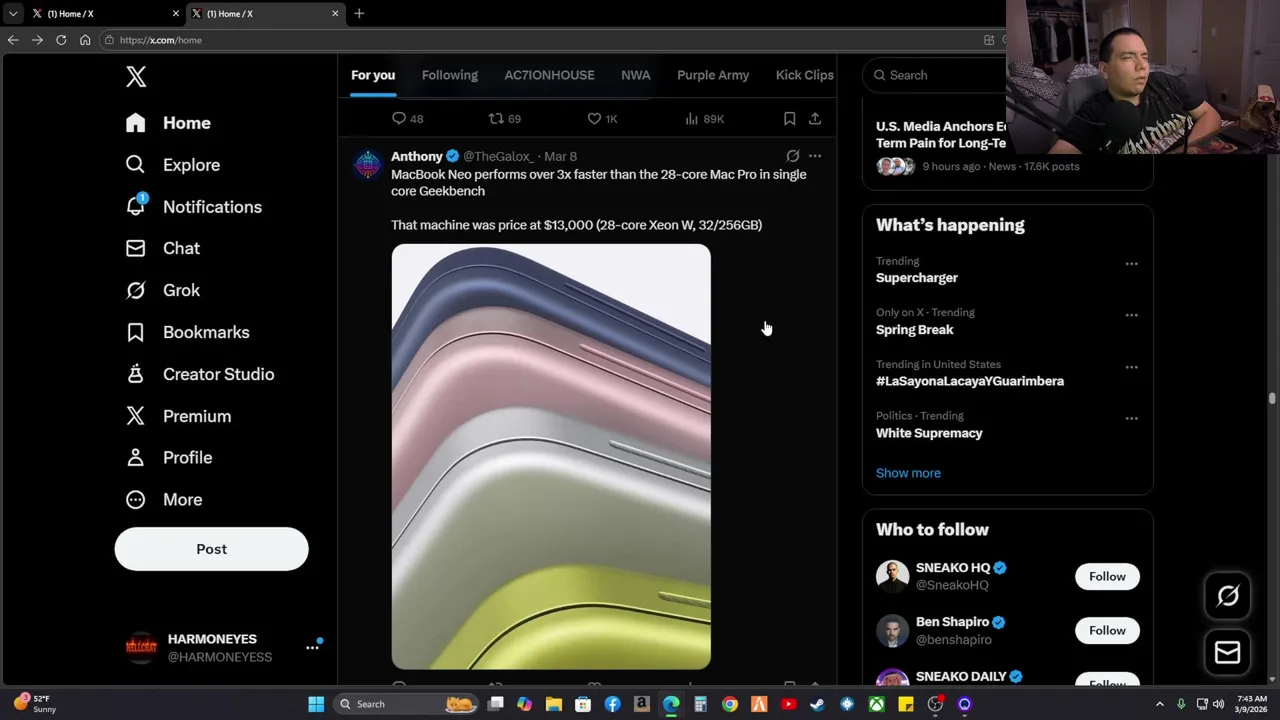The width and height of the screenshot is (1280, 720).
Task: Follow SNEAKO HQ
Action: (1107, 576)
